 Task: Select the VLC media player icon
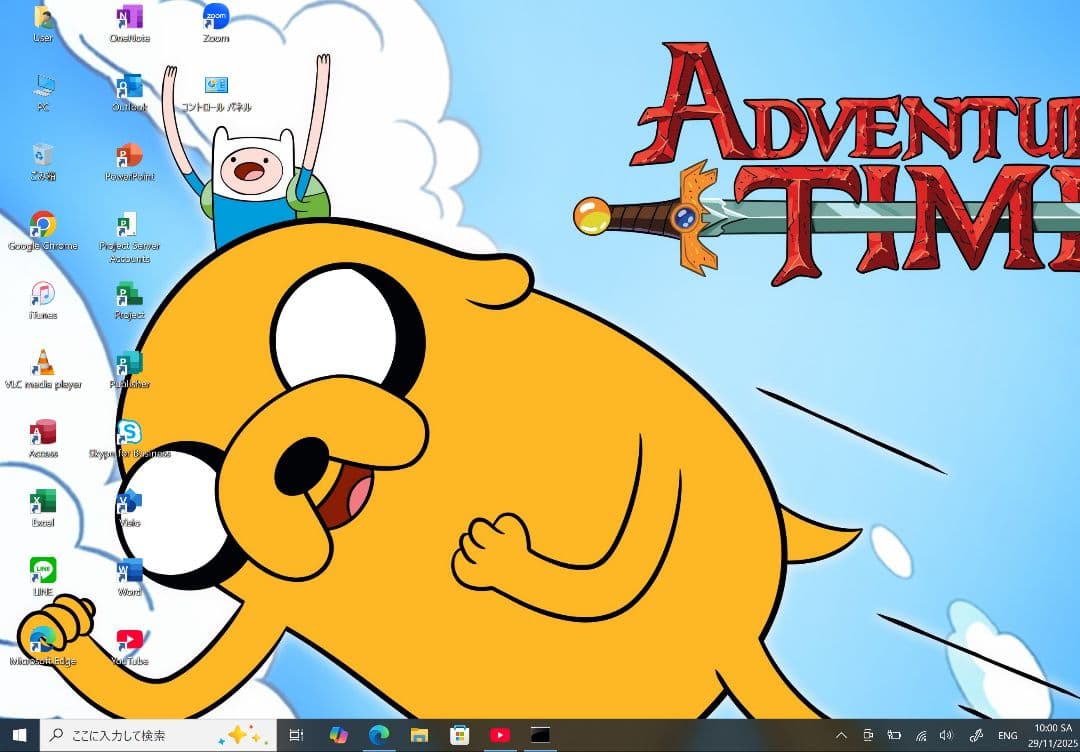[42, 362]
